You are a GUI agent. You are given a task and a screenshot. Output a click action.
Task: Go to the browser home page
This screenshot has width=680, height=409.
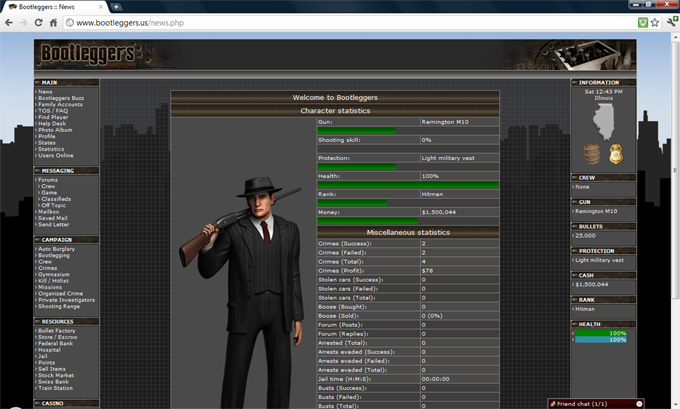(x=56, y=22)
